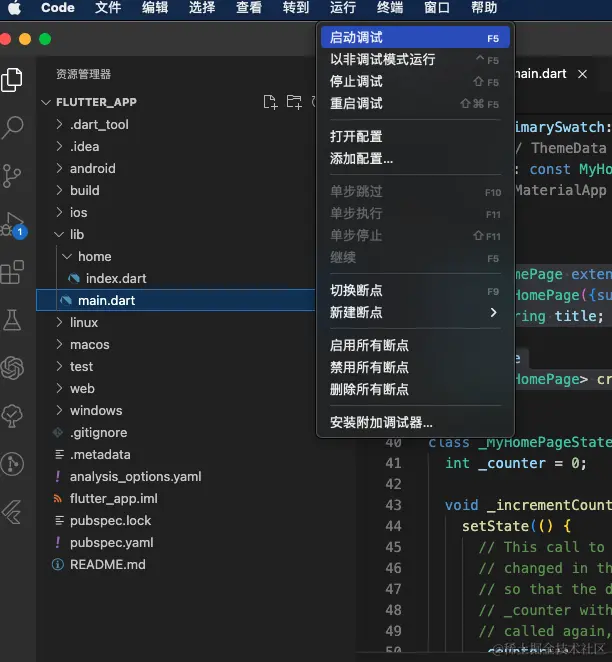This screenshot has height=662, width=612.
Task: Open the 窗口 menu in menu bar
Action: [437, 8]
